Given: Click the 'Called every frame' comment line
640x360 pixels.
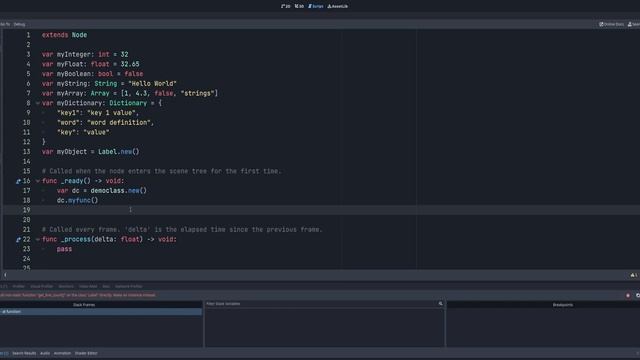Looking at the screenshot, I should click(182, 230).
